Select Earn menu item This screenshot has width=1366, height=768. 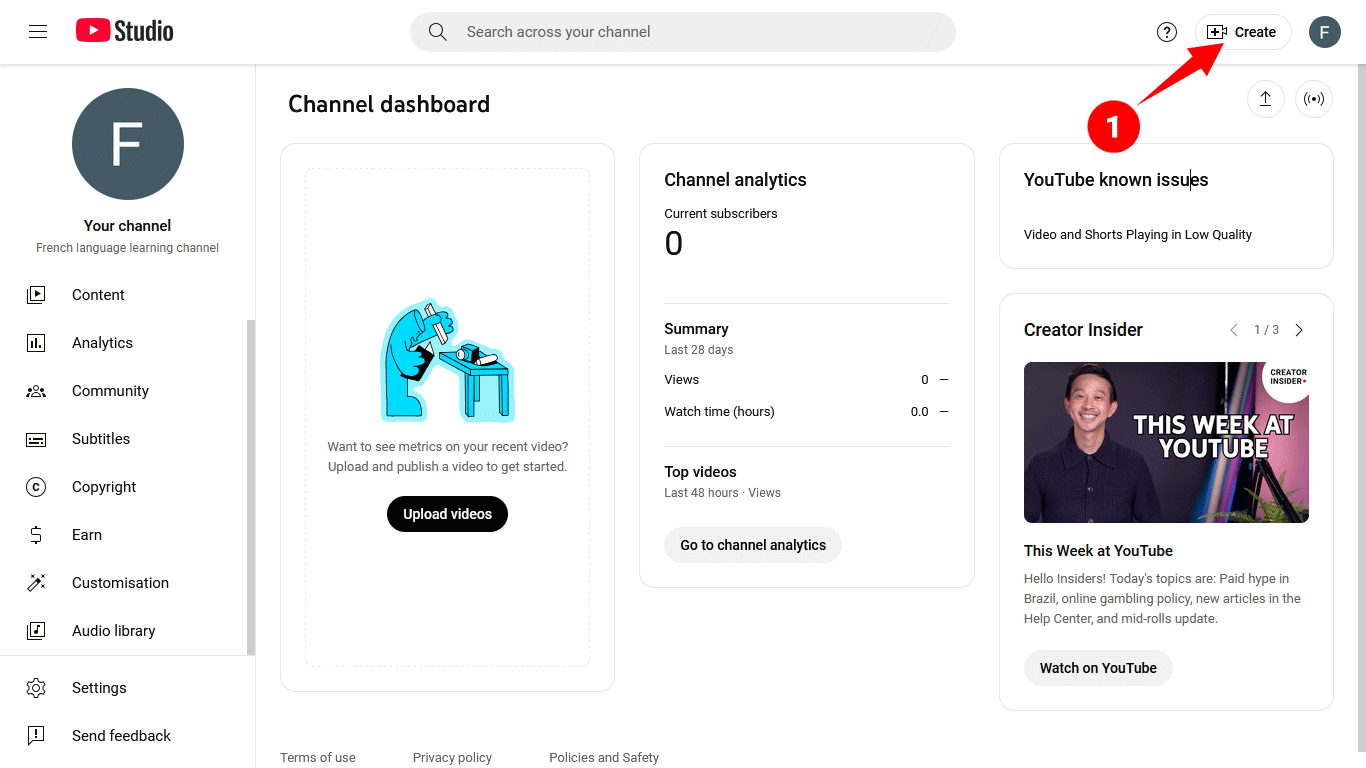(x=87, y=535)
